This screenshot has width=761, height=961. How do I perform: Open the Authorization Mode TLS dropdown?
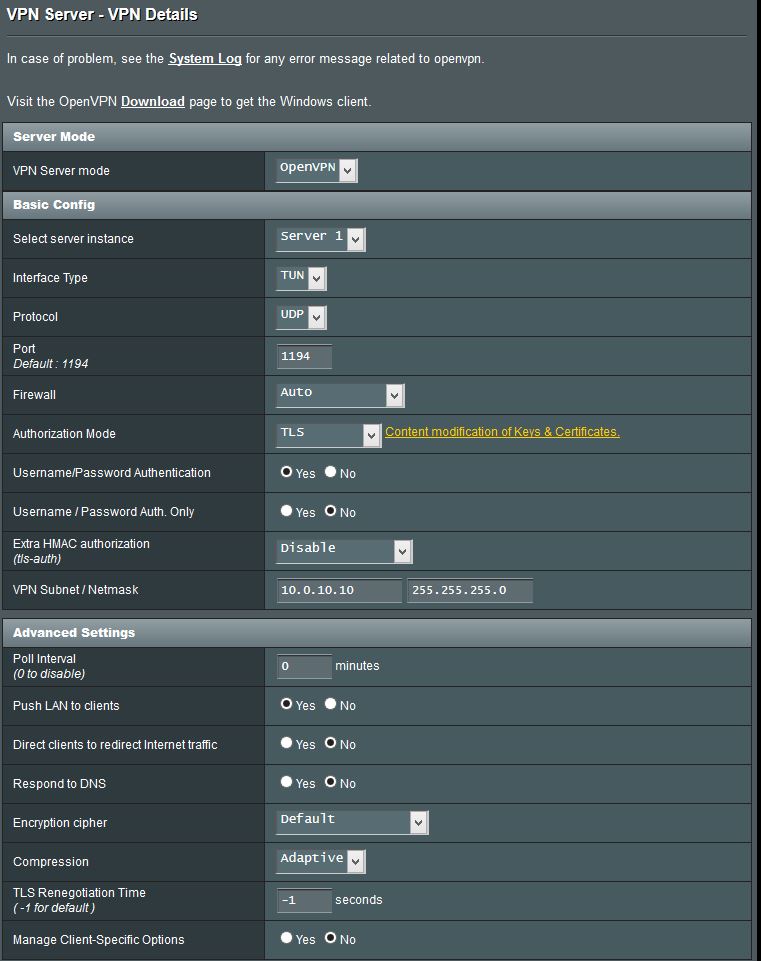click(x=329, y=434)
